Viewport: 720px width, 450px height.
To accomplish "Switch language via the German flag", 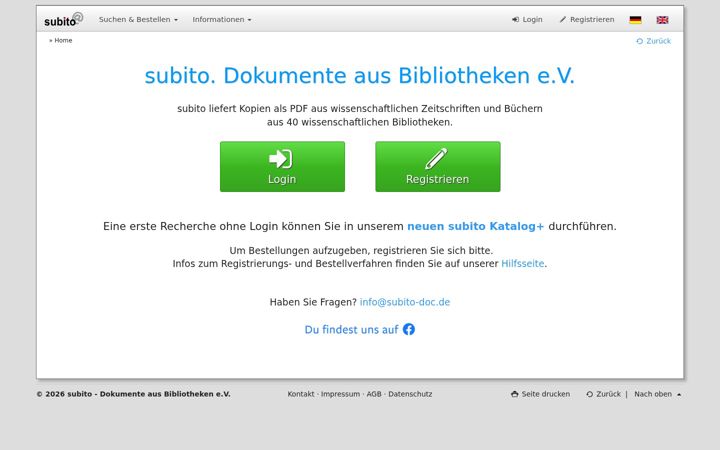I will 635,20.
